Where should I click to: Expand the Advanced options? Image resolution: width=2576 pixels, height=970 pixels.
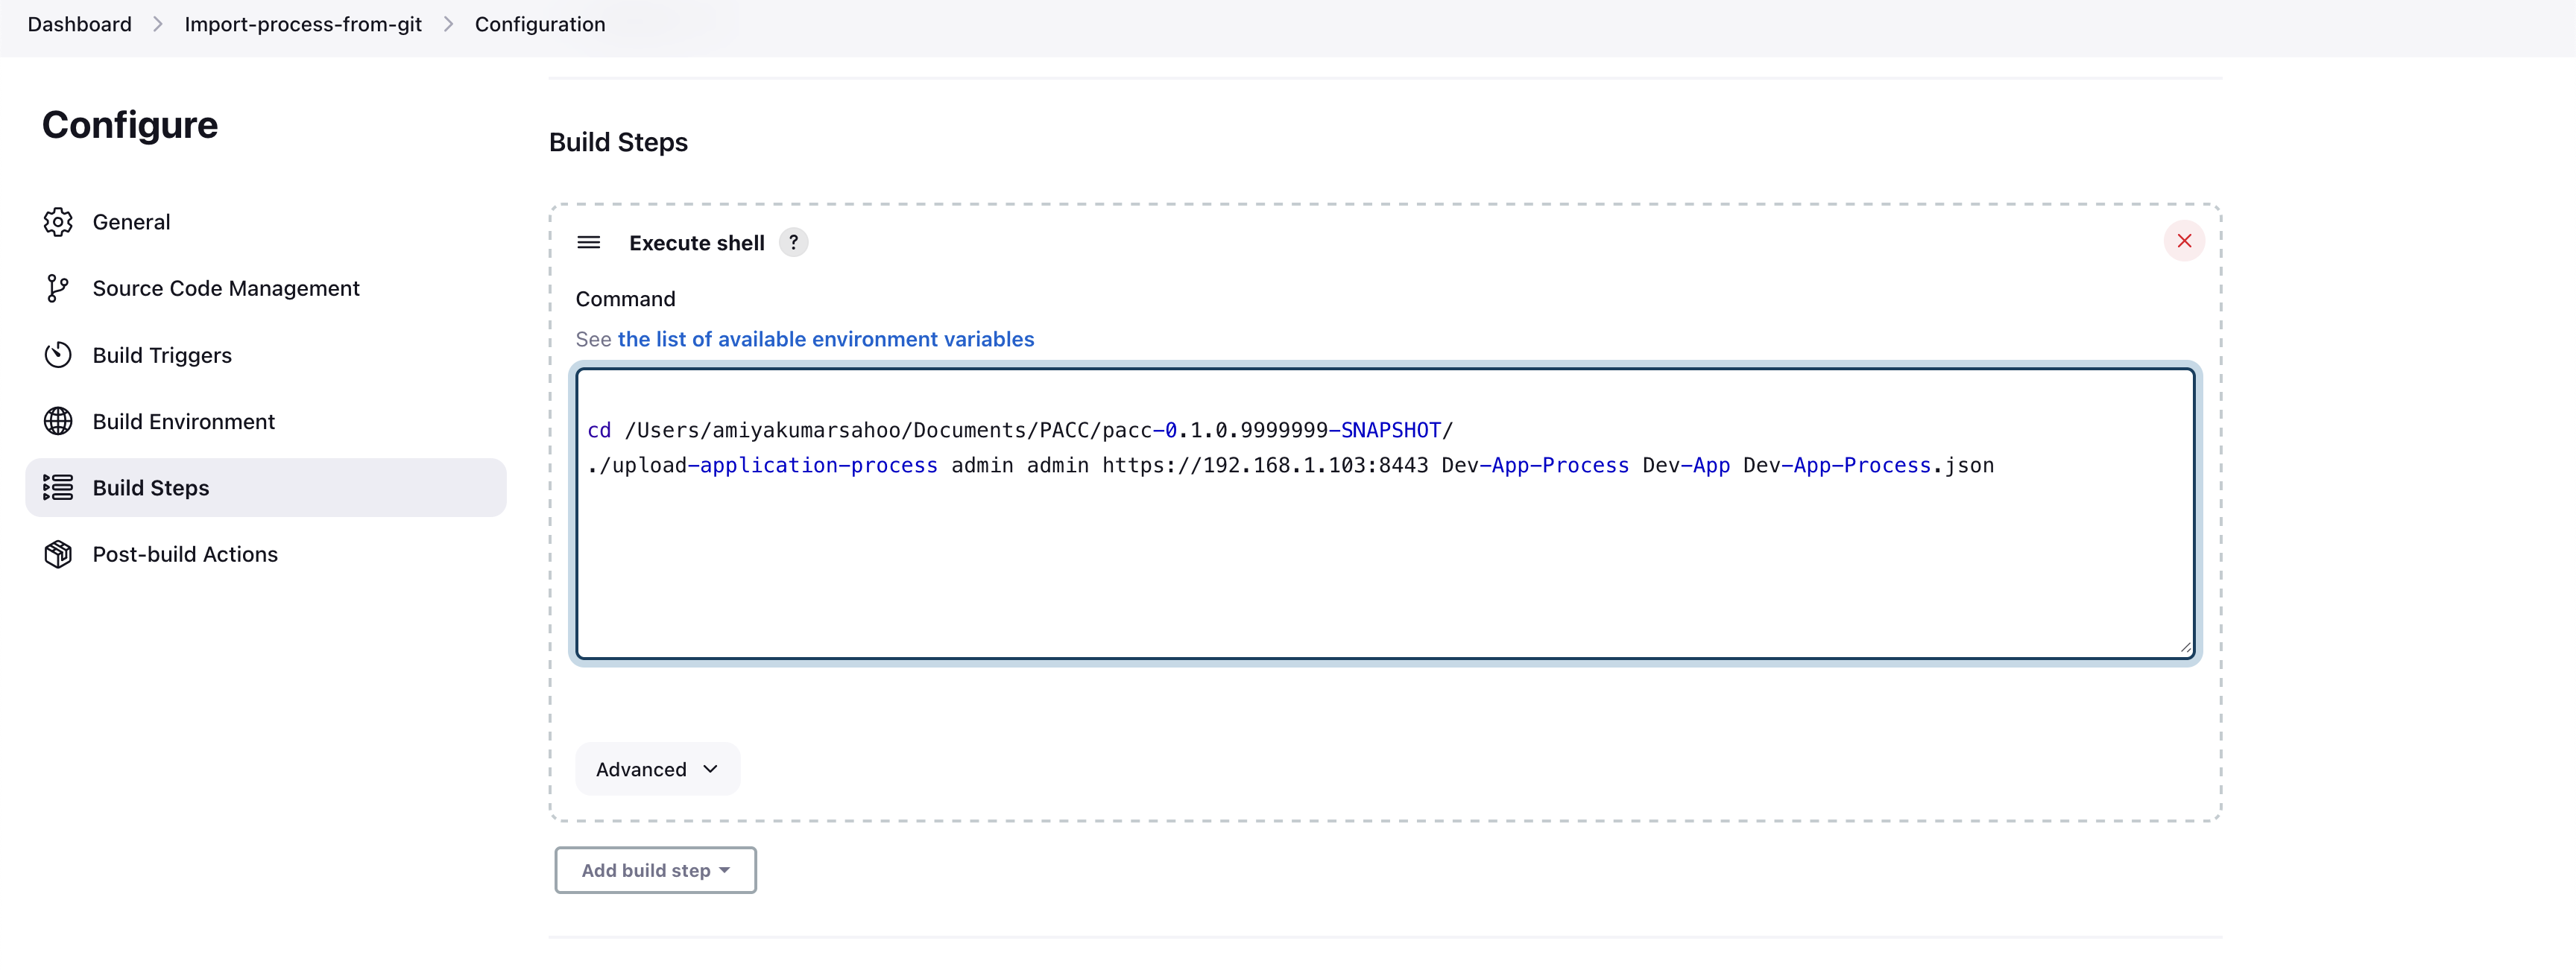pos(657,769)
